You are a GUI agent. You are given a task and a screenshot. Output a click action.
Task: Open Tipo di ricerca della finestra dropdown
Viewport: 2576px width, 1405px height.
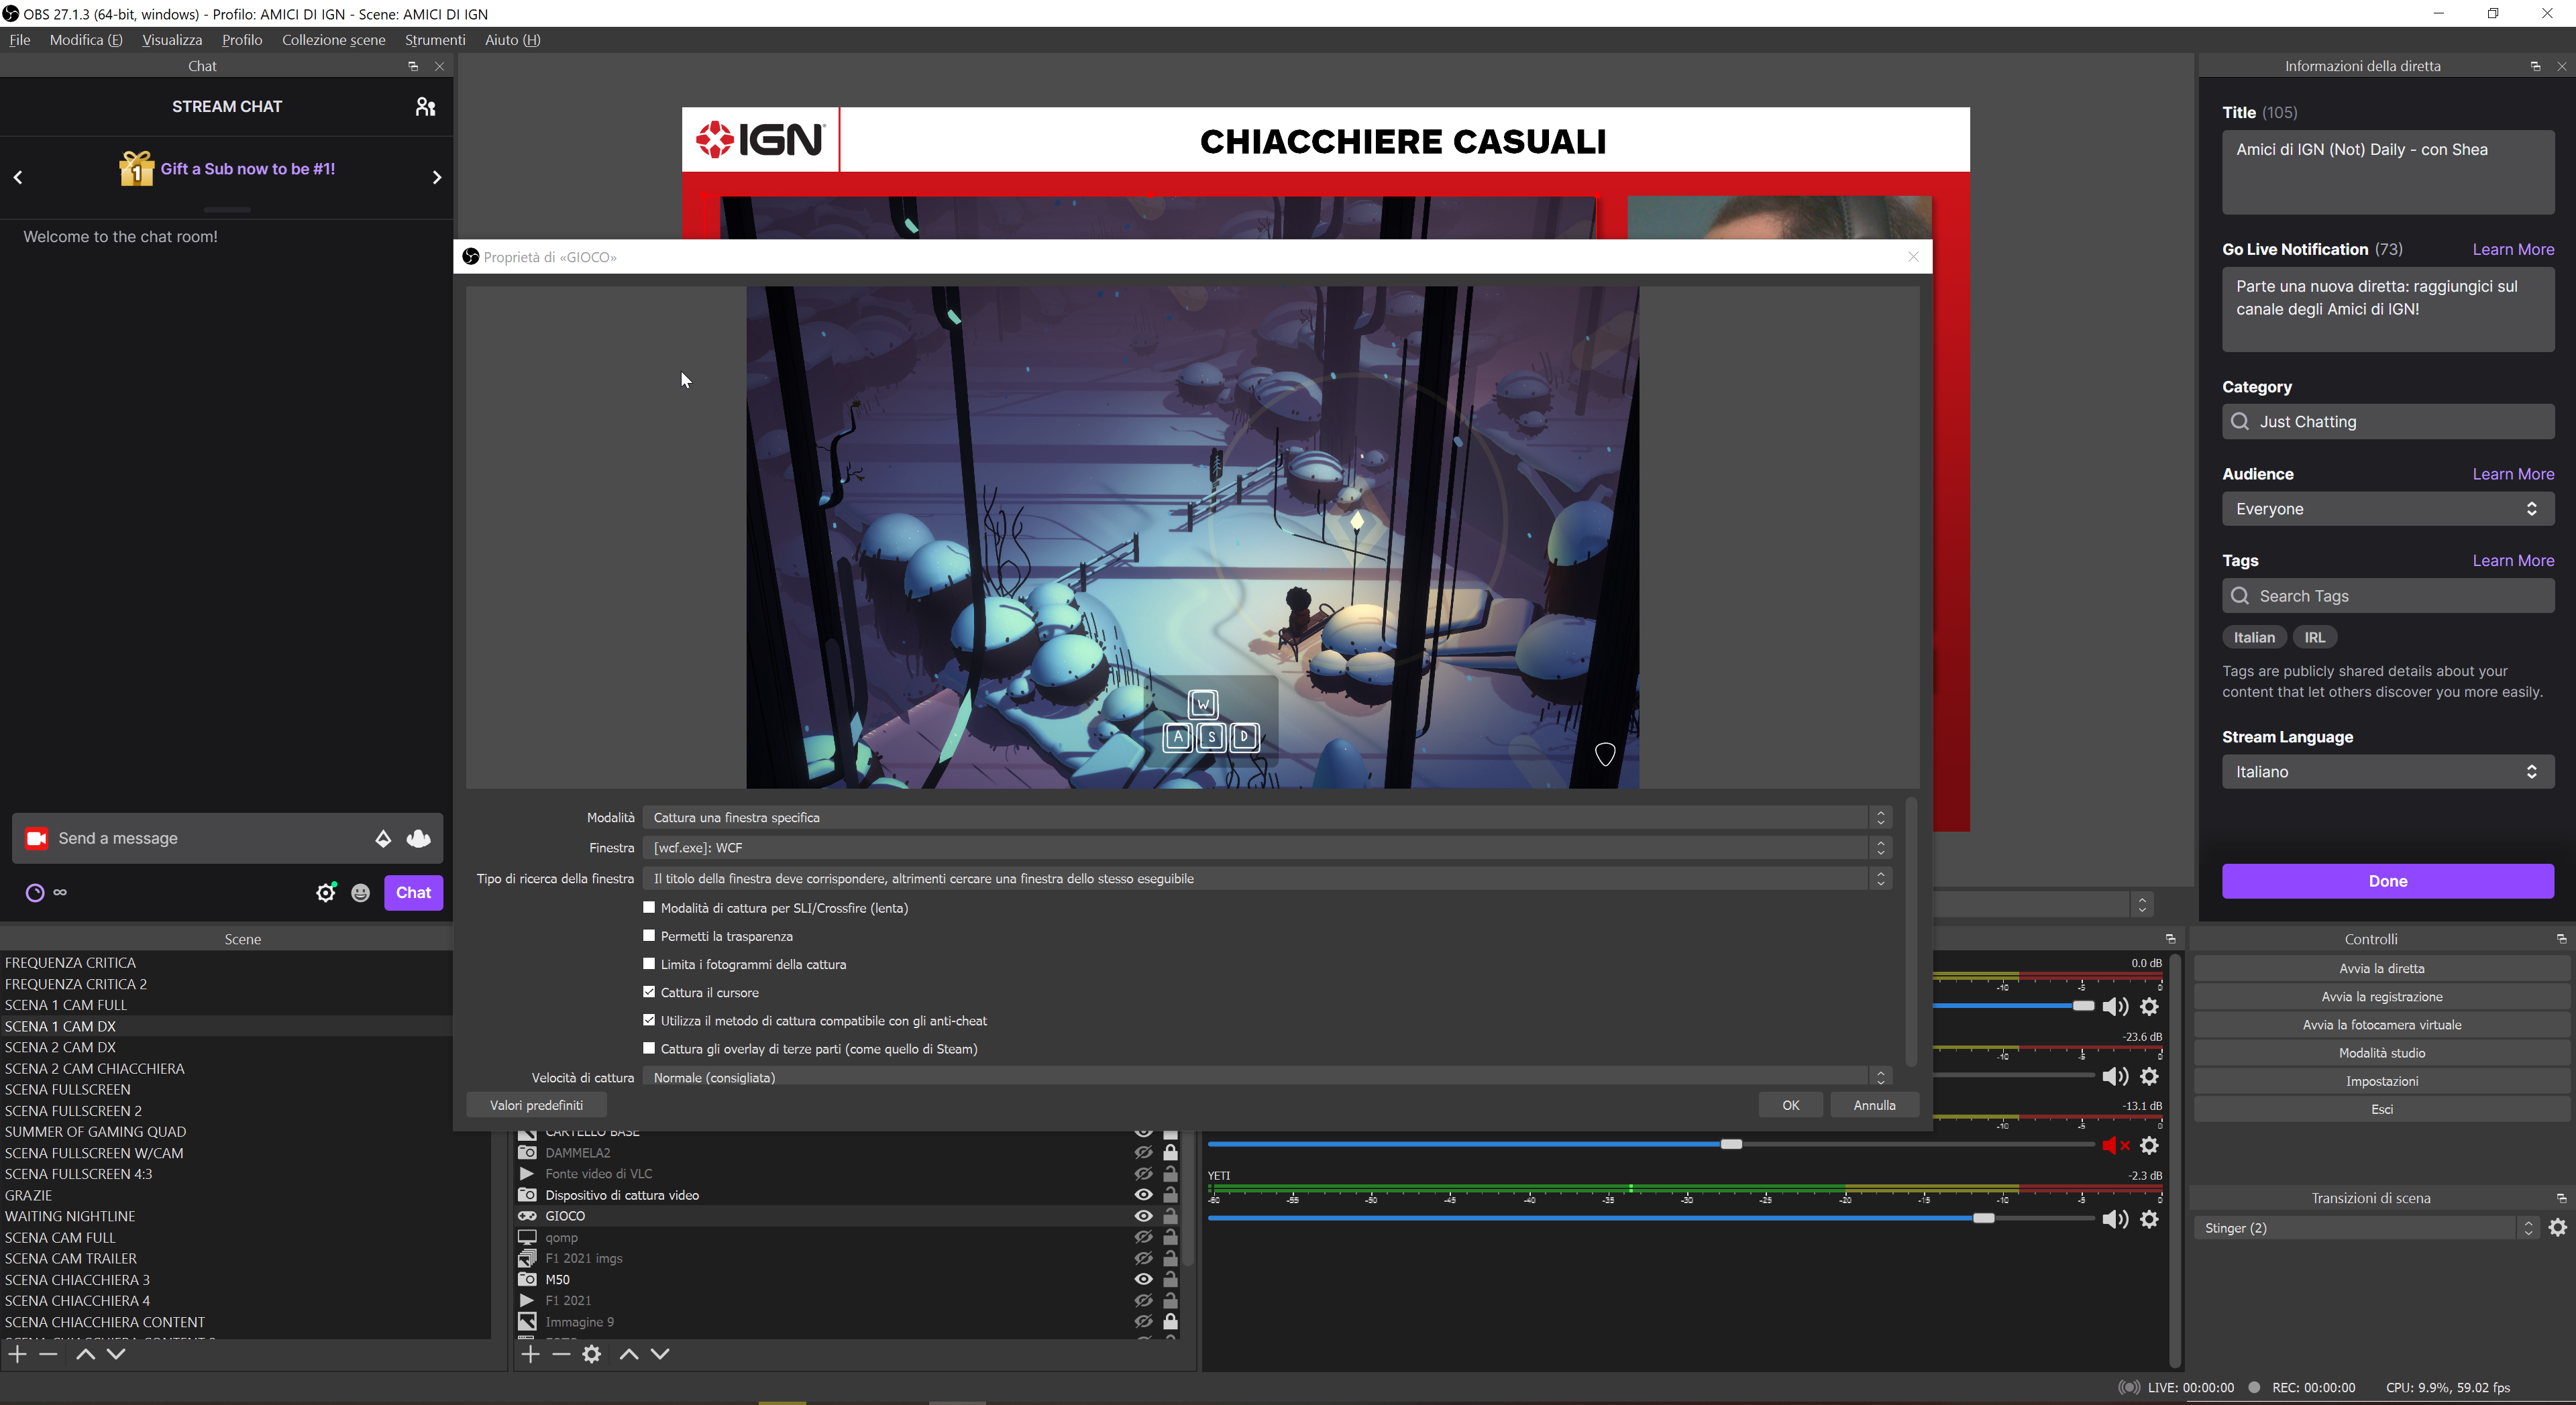coord(1266,878)
